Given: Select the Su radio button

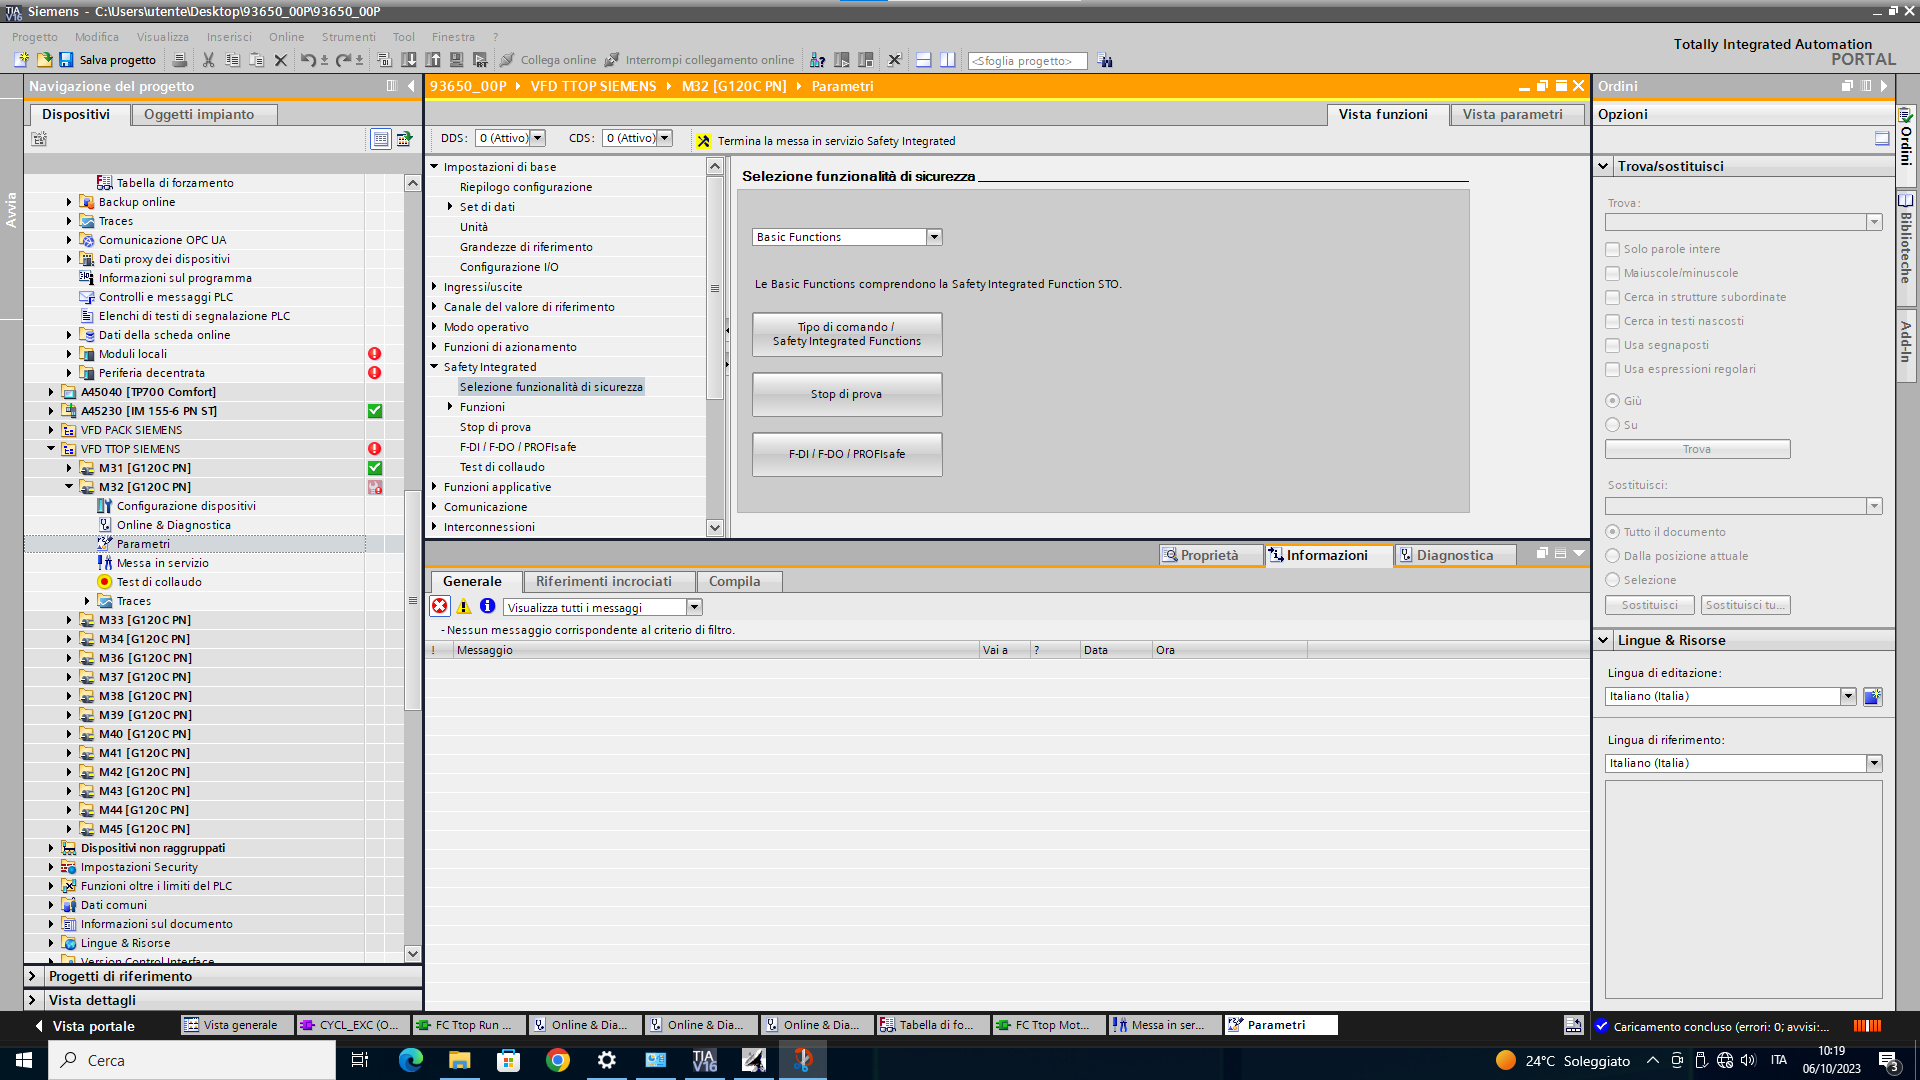Looking at the screenshot, I should pyautogui.click(x=1612, y=424).
